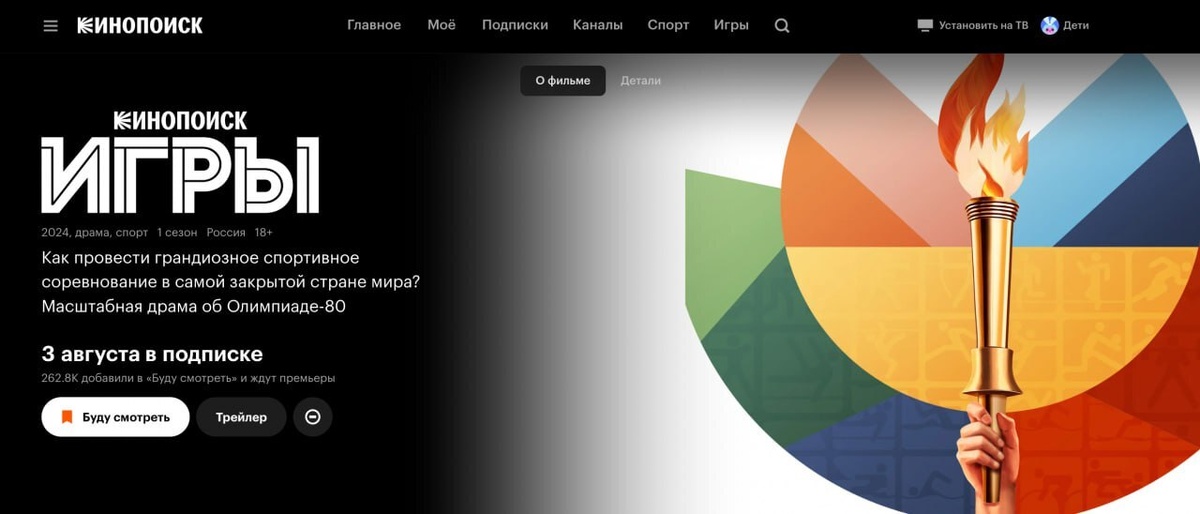Click the Кинопоиск Игры title logo
1200x514 pixels.
180,160
